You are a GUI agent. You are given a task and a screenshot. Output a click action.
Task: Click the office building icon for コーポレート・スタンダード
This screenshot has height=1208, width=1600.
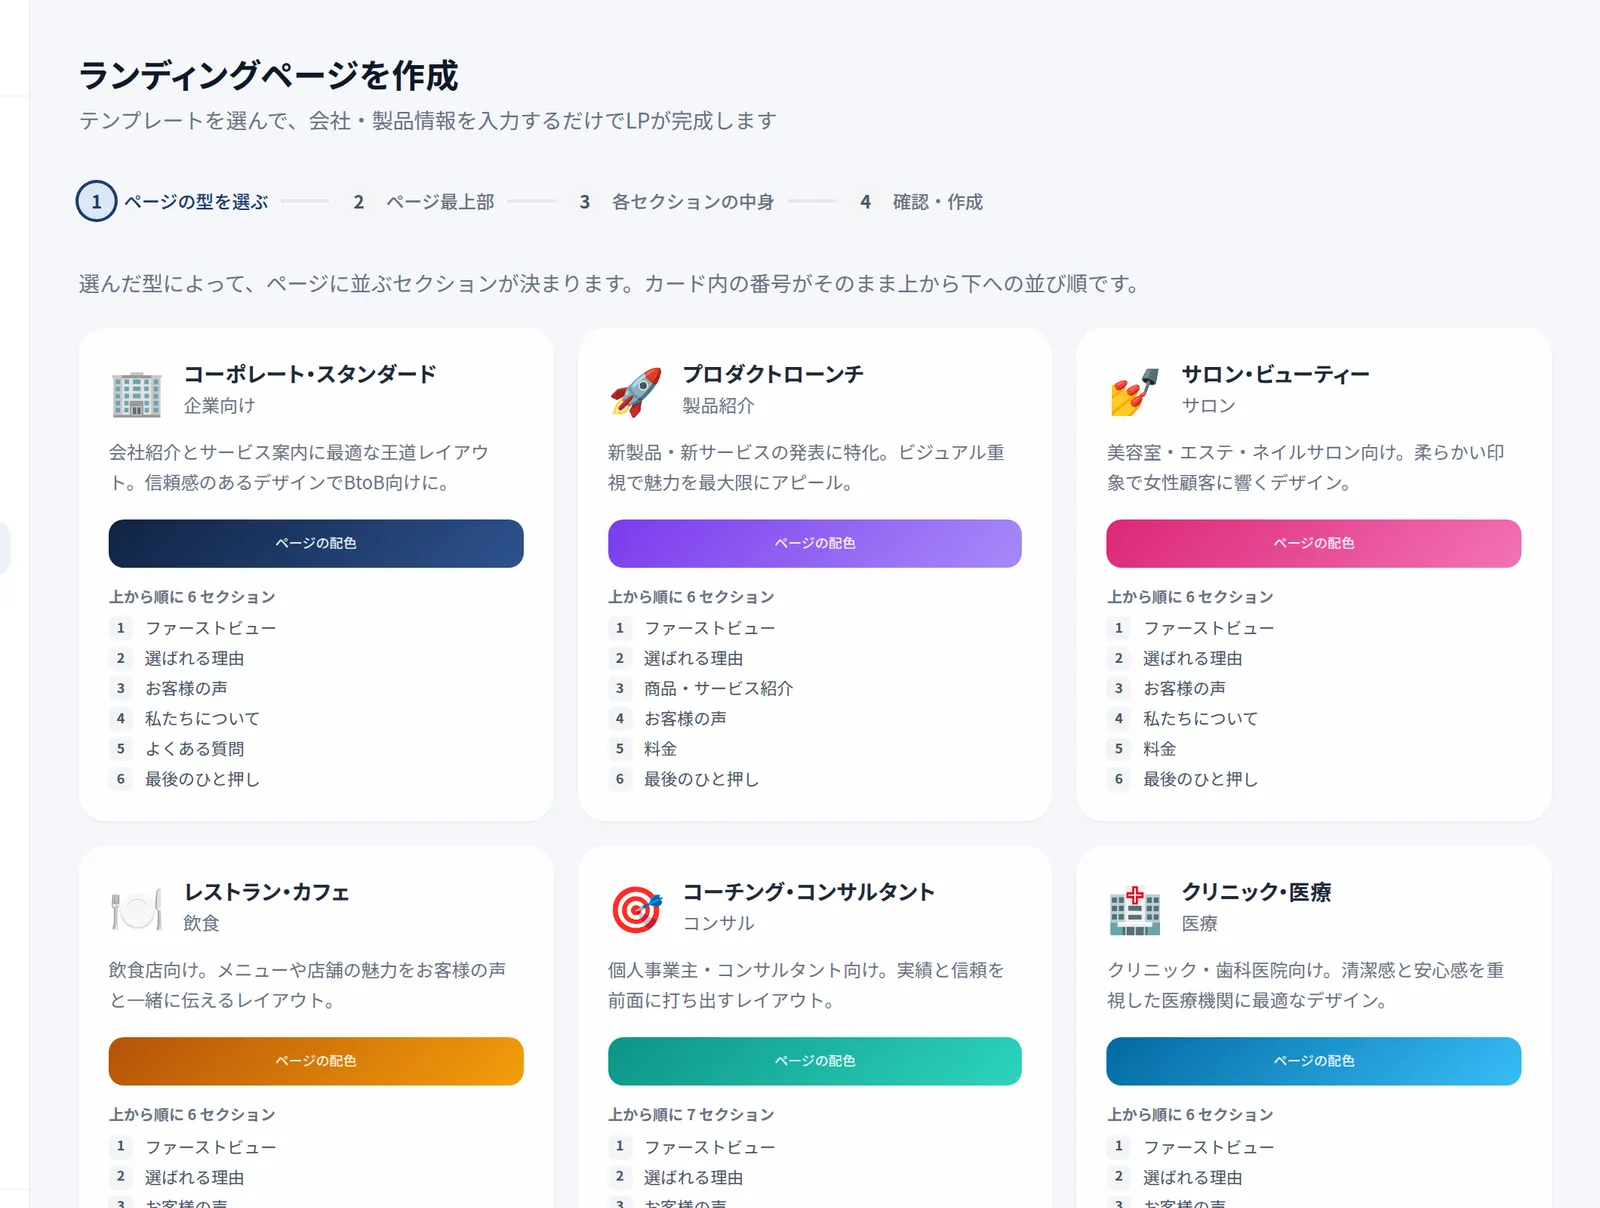[136, 393]
